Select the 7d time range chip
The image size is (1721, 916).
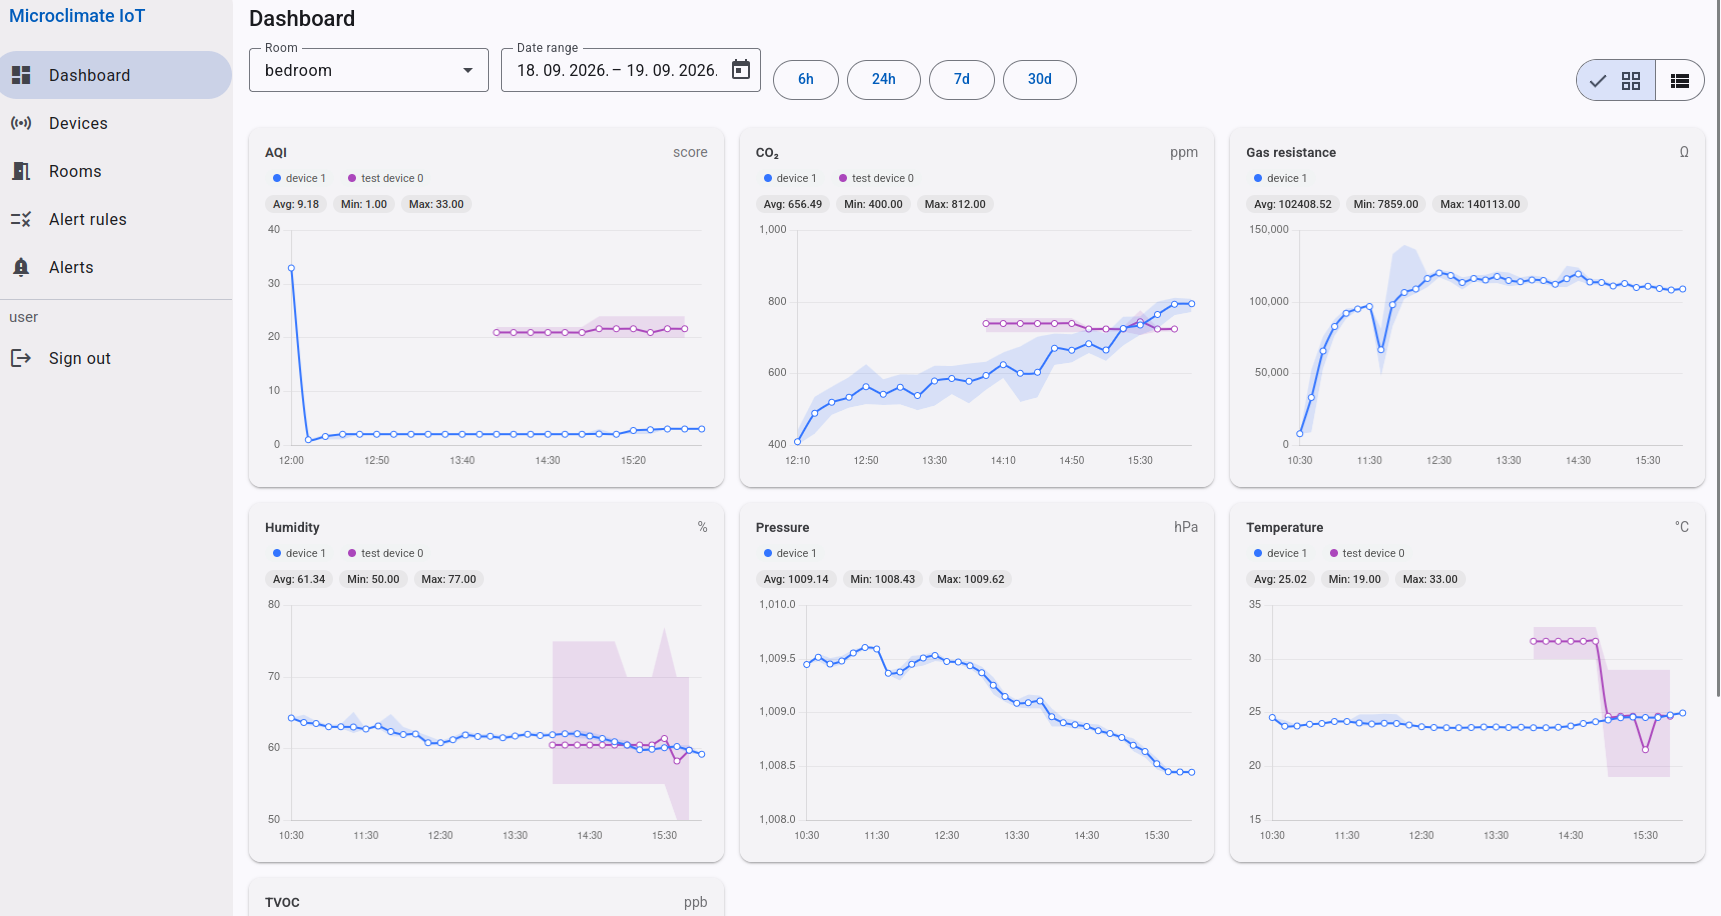tap(962, 79)
